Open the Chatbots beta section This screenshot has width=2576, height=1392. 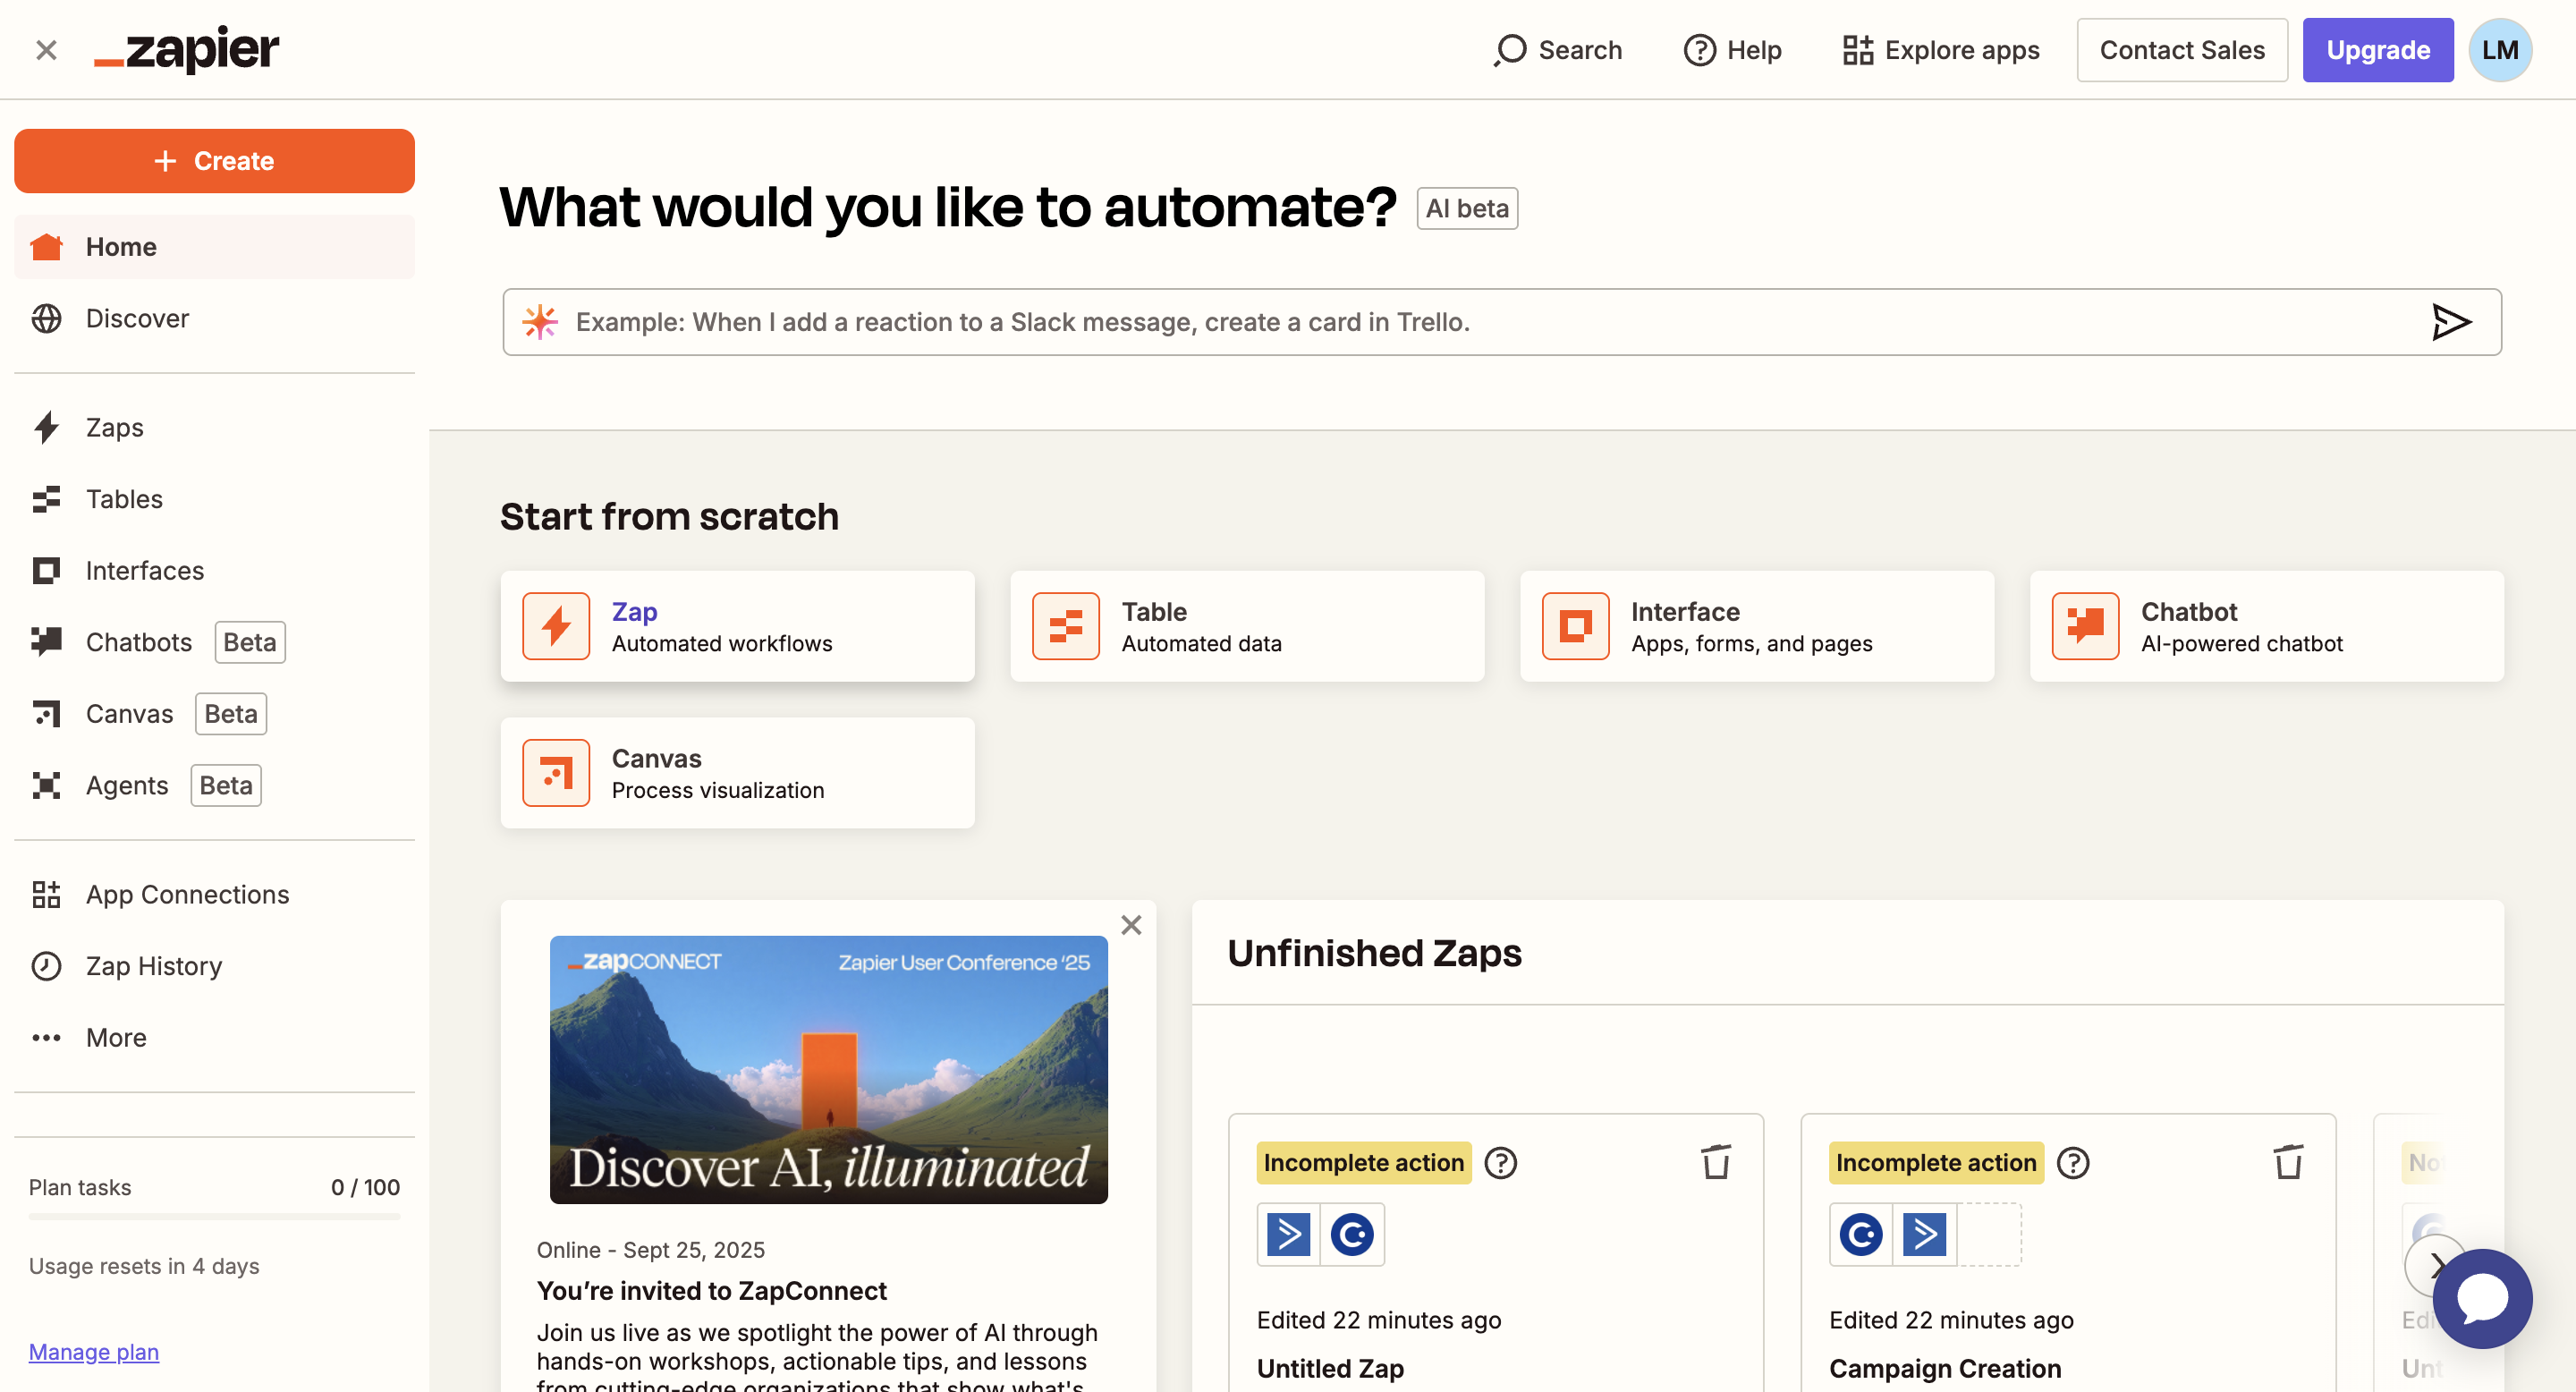pyautogui.click(x=138, y=642)
